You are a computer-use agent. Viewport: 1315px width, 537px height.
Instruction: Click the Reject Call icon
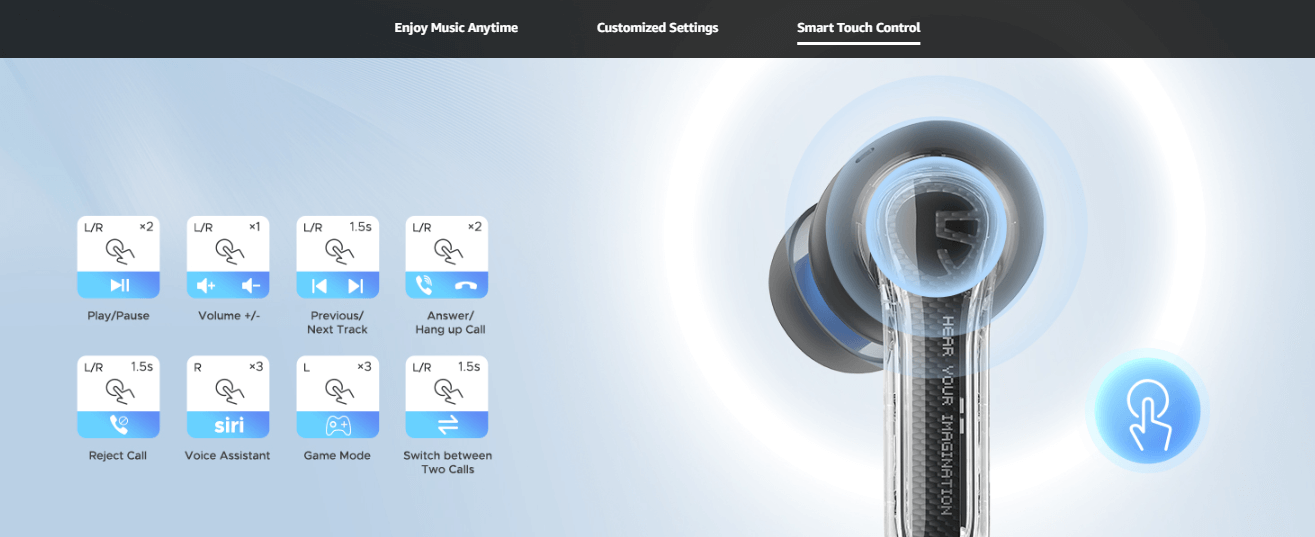coord(118,397)
